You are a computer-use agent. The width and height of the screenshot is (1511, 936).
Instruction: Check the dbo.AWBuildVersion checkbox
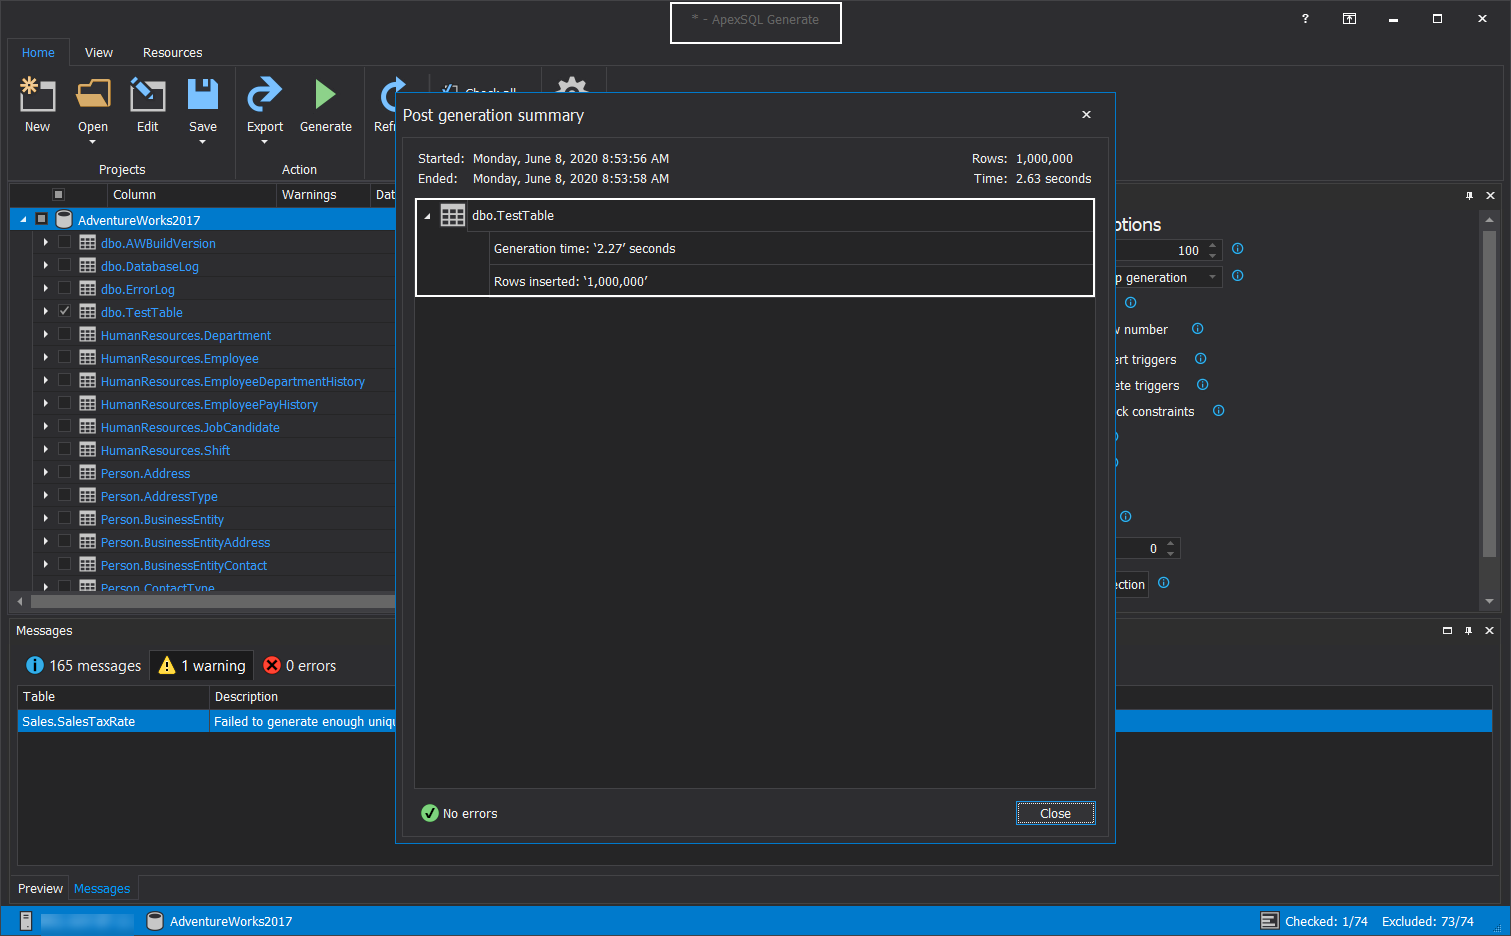click(x=65, y=243)
